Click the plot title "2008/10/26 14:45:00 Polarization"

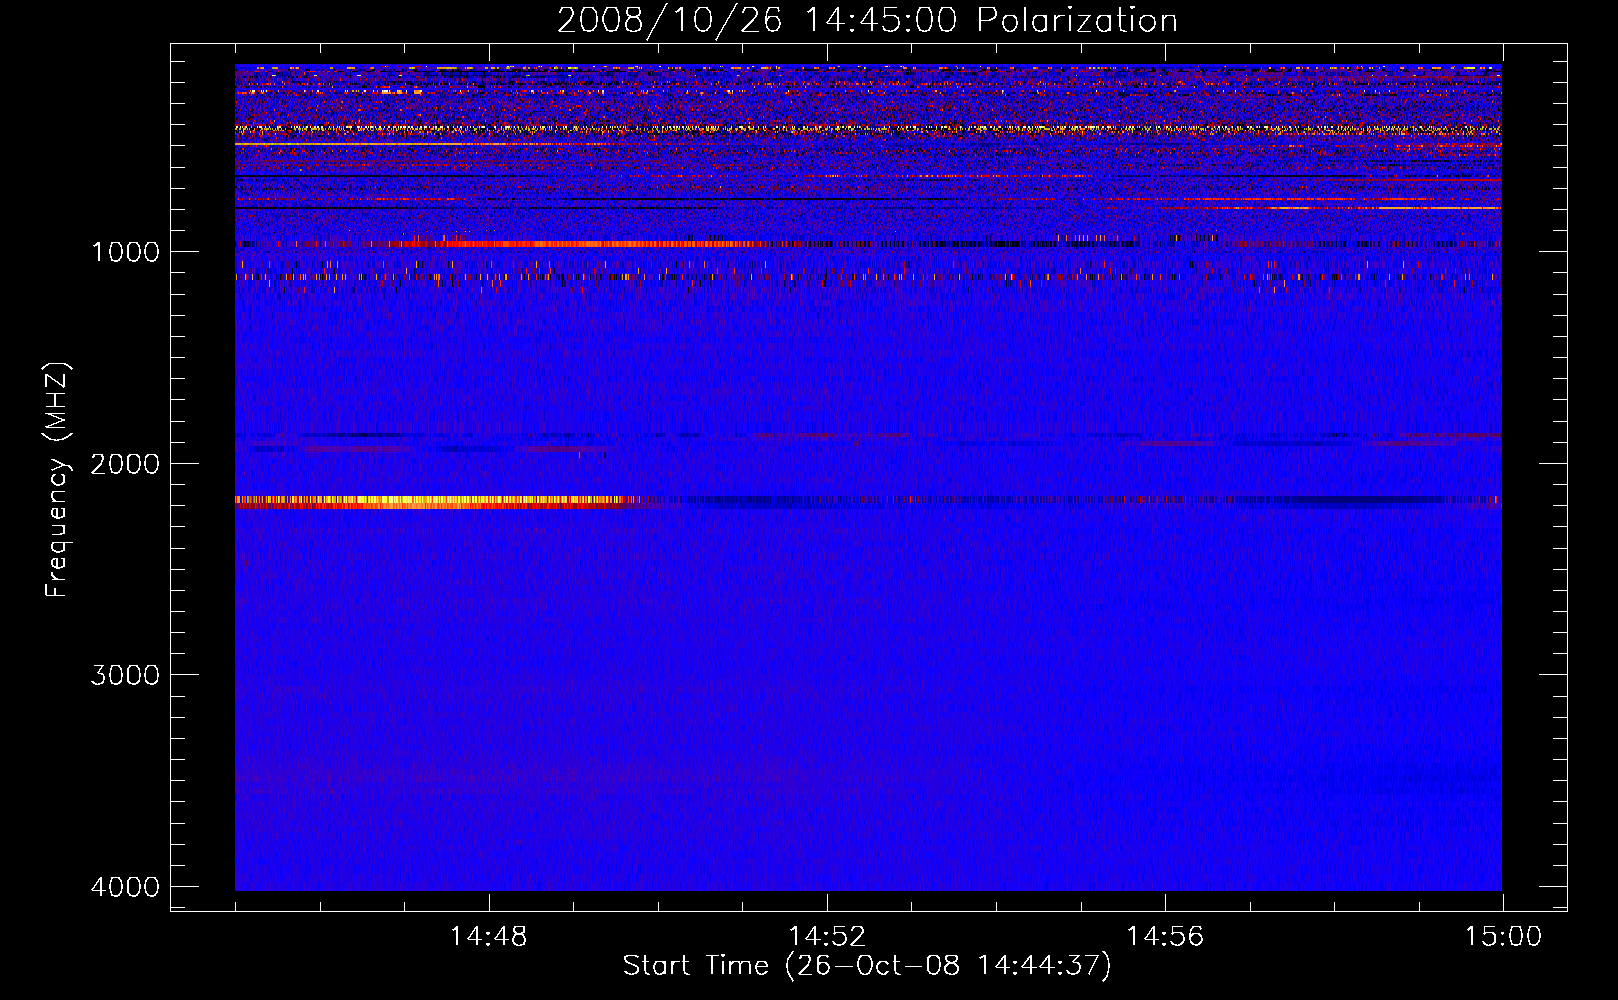click(867, 20)
